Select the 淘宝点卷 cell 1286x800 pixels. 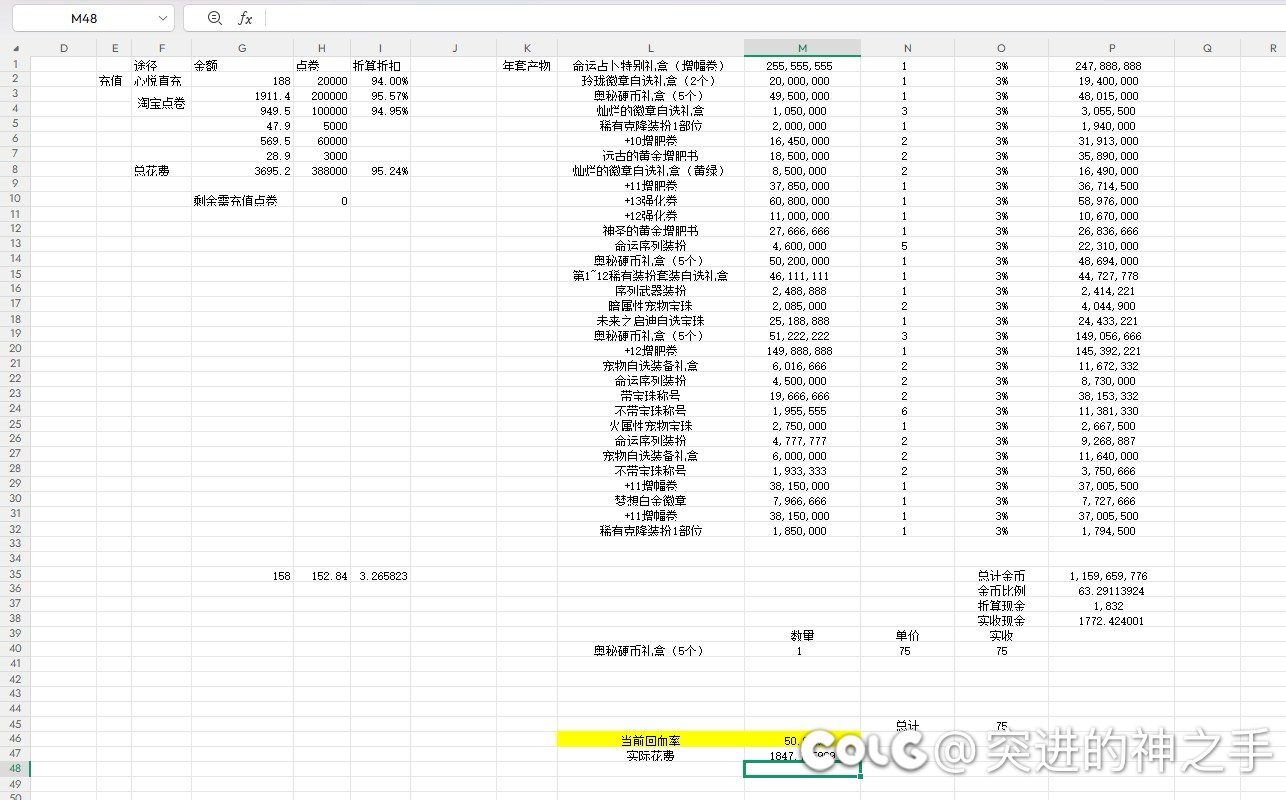(x=161, y=103)
